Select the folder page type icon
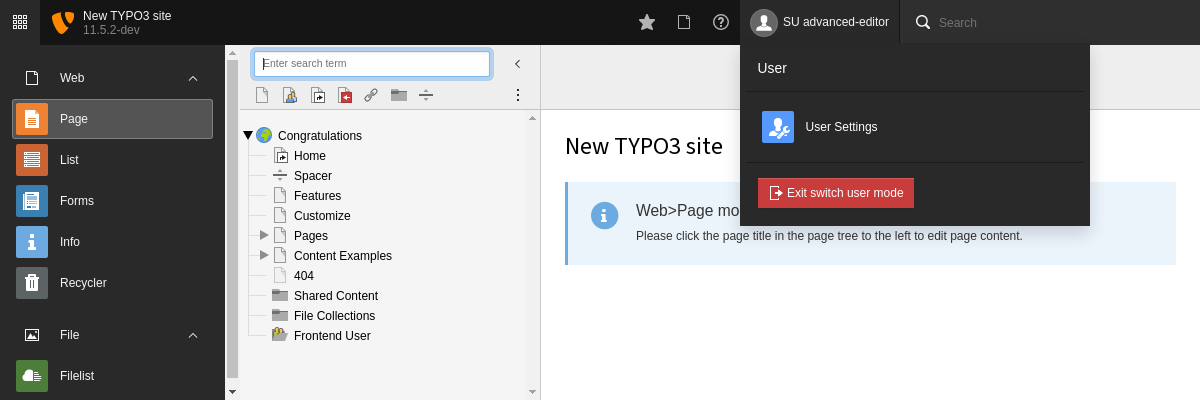Viewport: 1200px width, 400px height. point(398,95)
